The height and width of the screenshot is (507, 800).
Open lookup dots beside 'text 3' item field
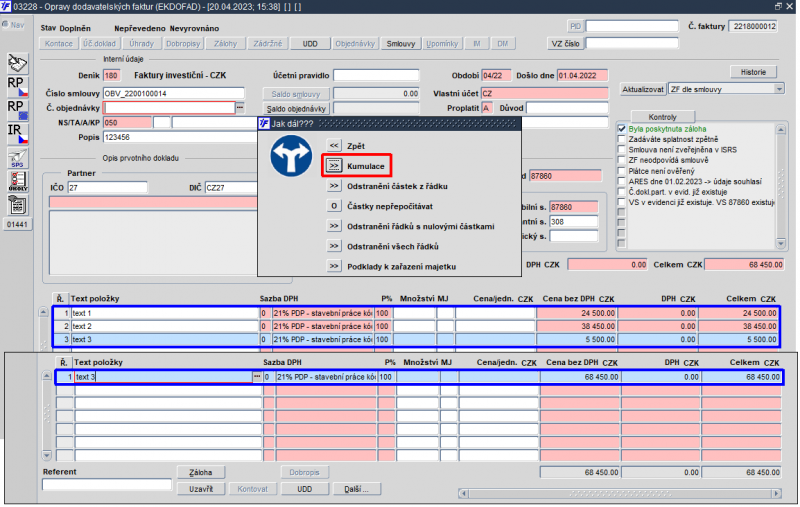coord(257,377)
